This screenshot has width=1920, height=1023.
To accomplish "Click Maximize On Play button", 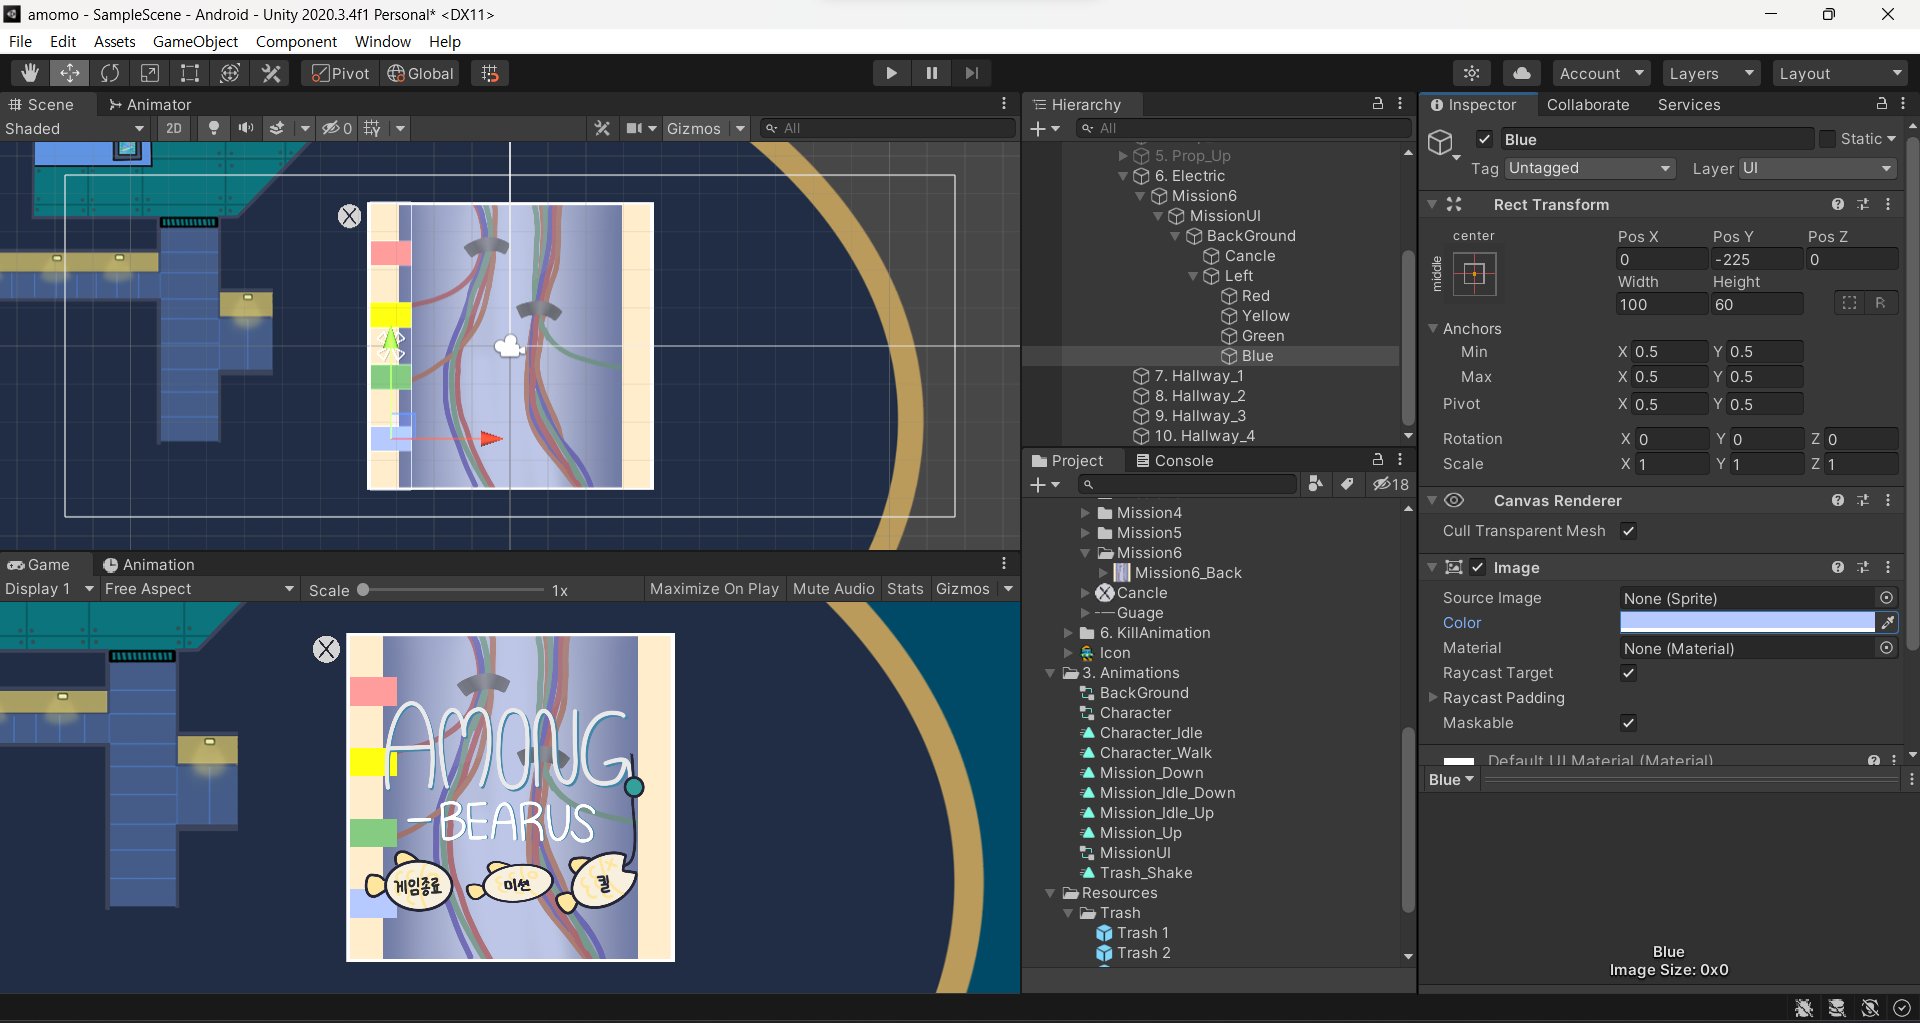I will [x=714, y=589].
